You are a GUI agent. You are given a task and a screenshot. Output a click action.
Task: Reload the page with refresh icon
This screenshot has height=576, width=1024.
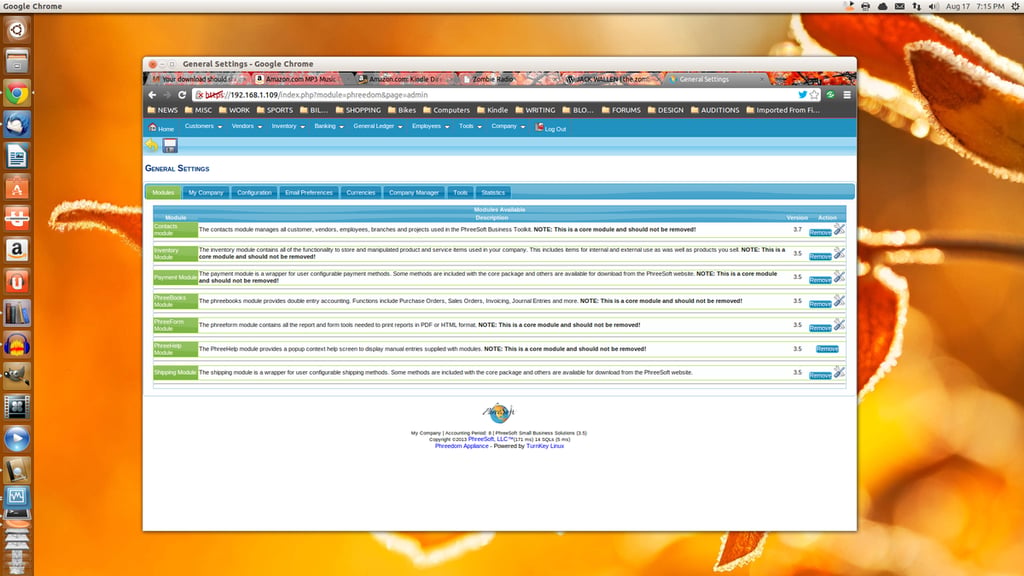click(x=182, y=95)
